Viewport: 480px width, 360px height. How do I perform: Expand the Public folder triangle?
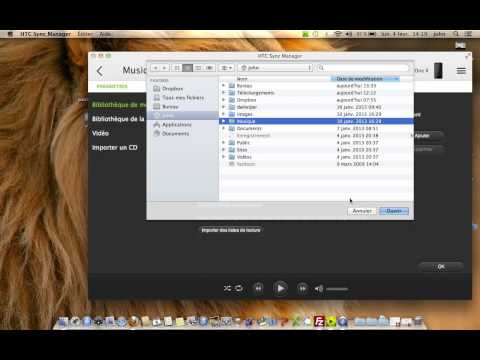224,142
